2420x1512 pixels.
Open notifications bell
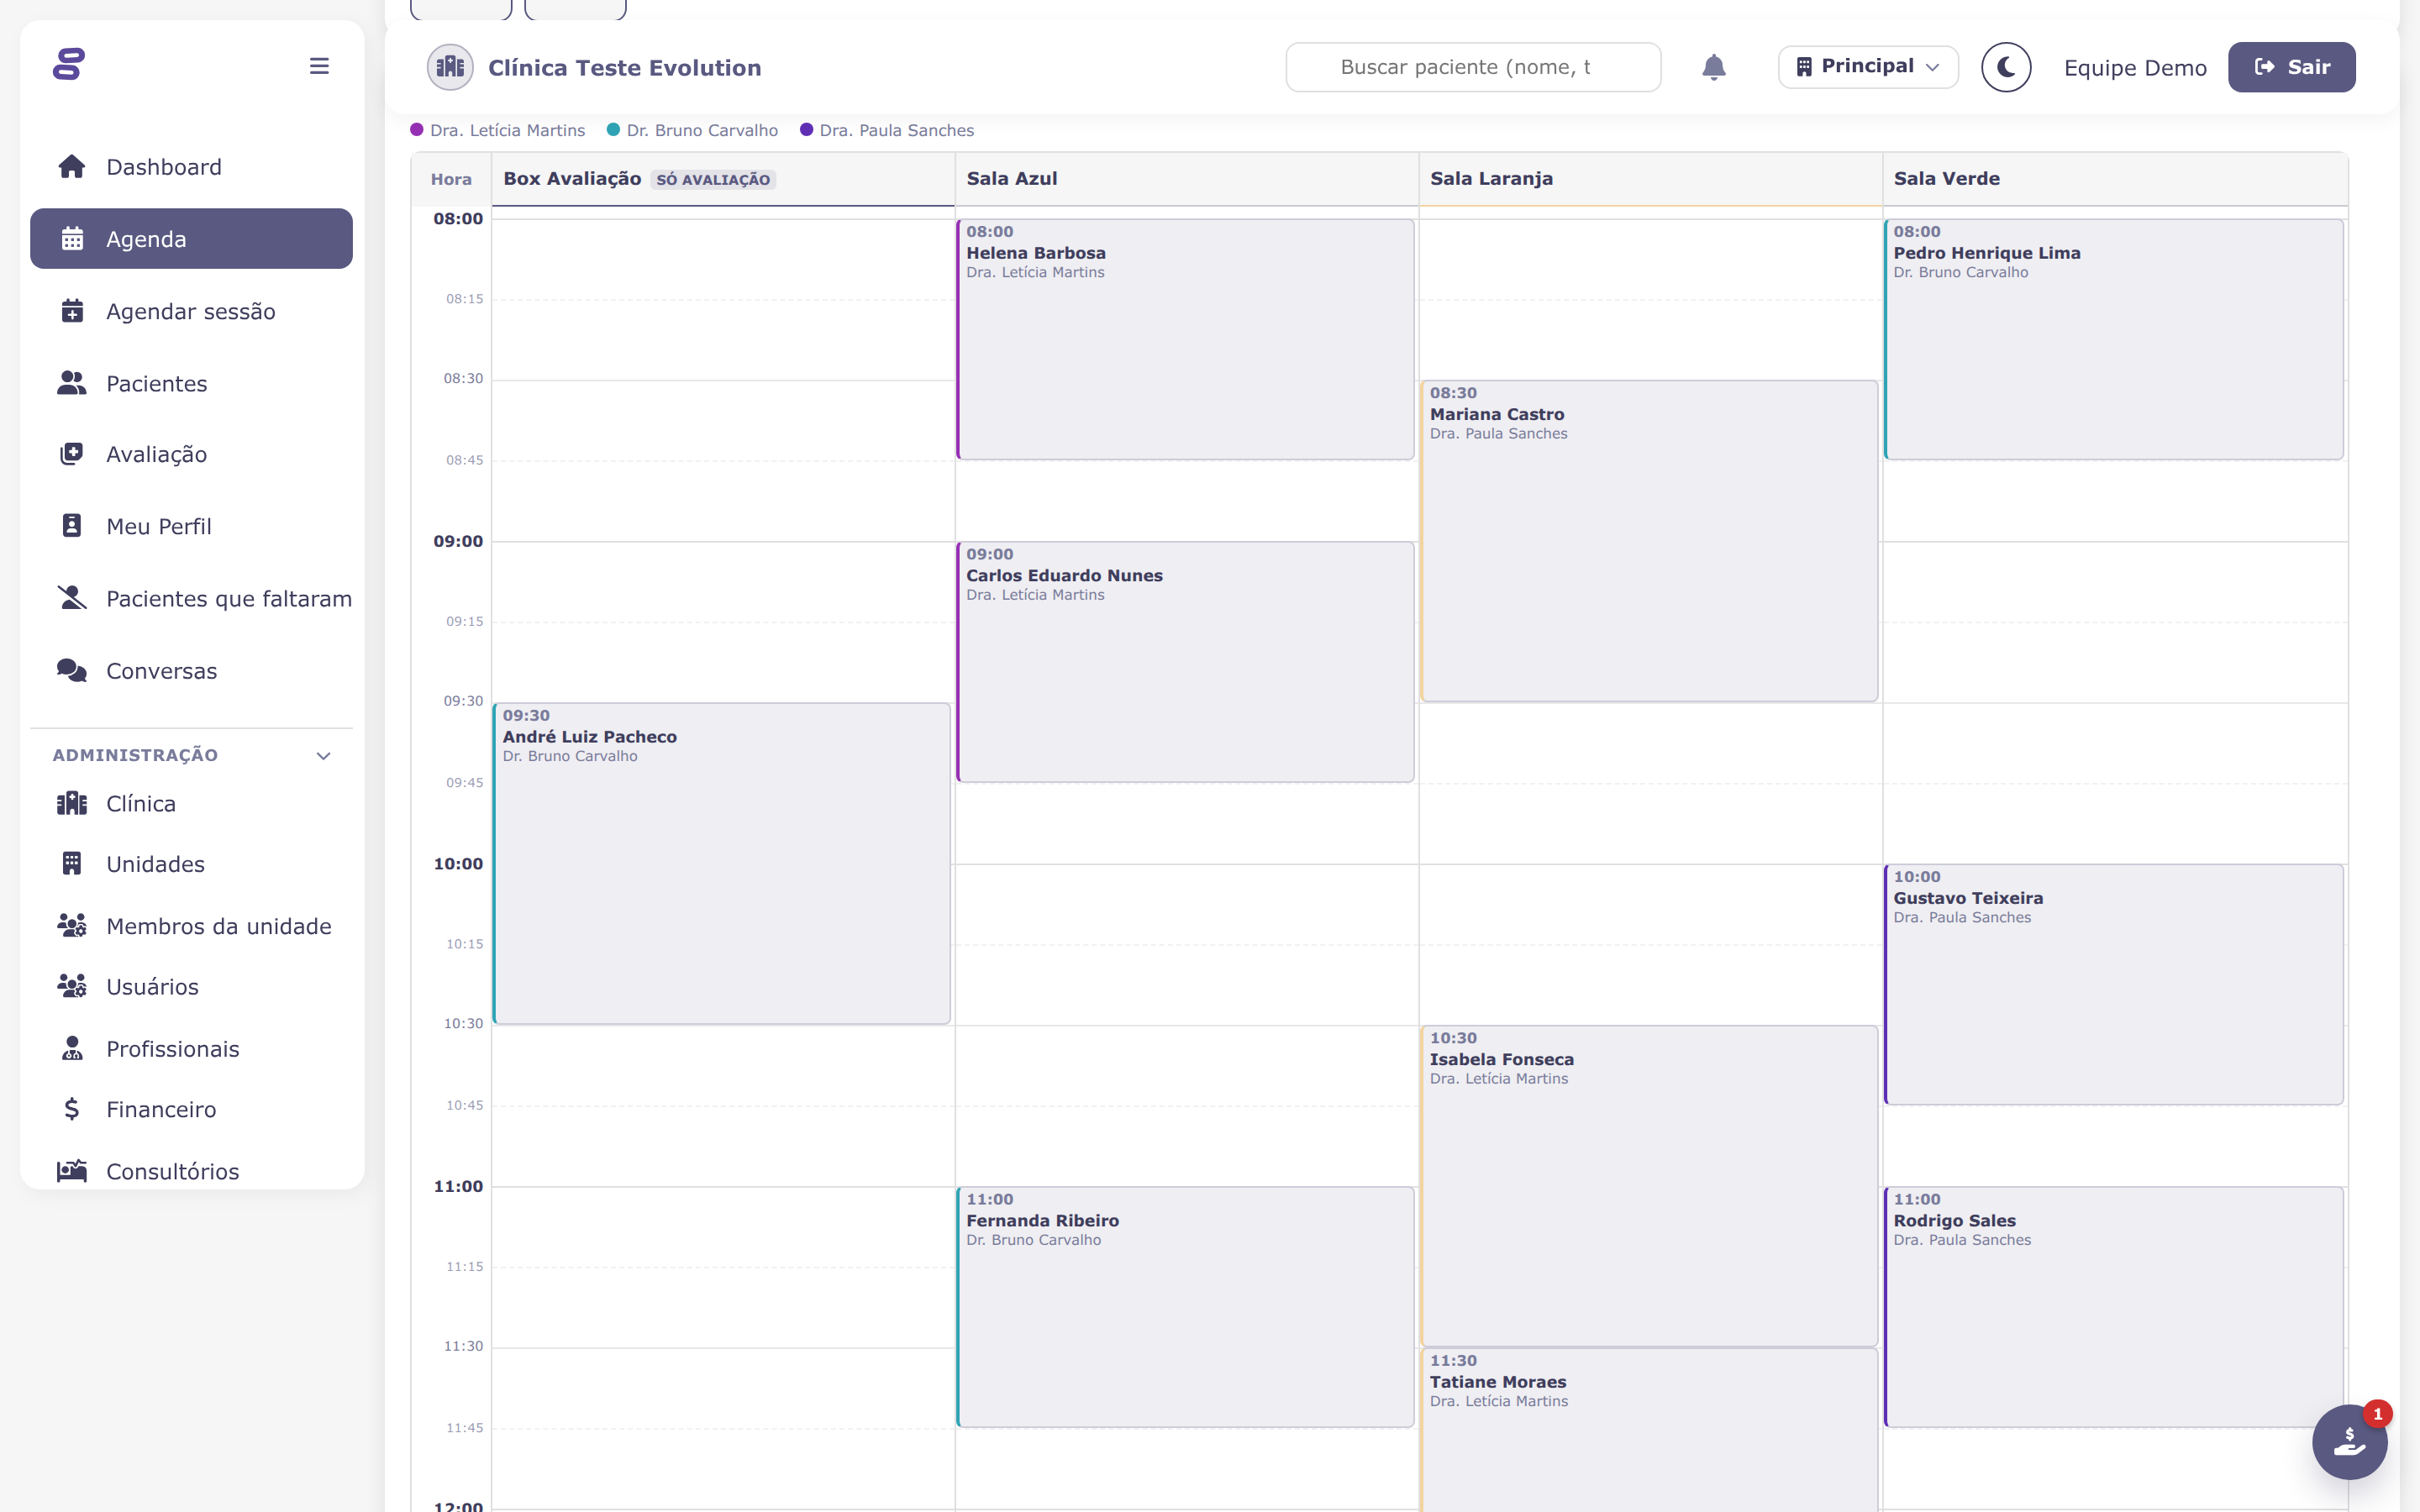coord(1714,67)
